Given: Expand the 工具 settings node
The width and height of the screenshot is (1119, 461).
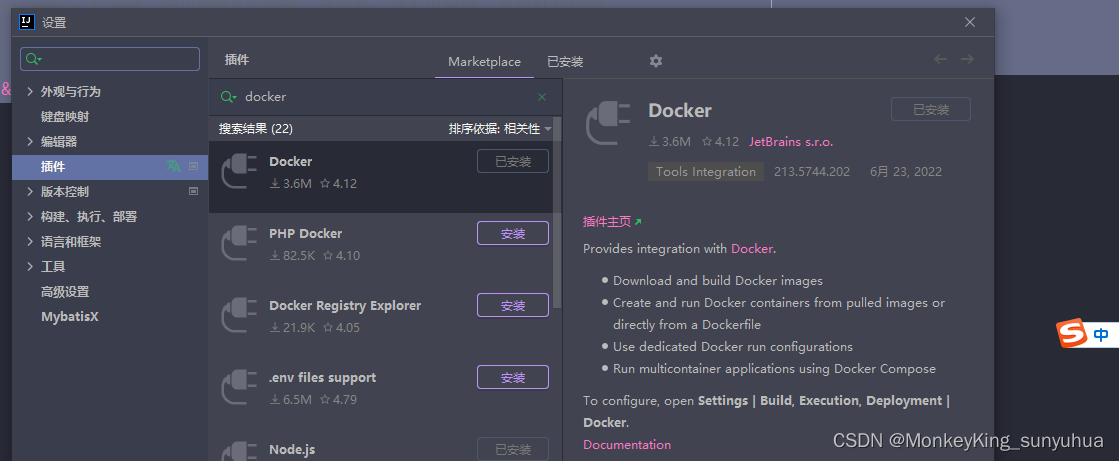Looking at the screenshot, I should coord(30,266).
